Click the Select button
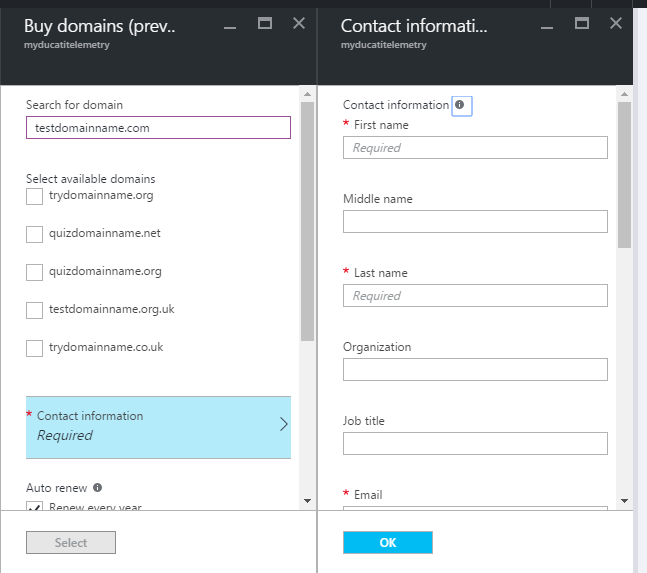This screenshot has height=573, width=647. 71,542
